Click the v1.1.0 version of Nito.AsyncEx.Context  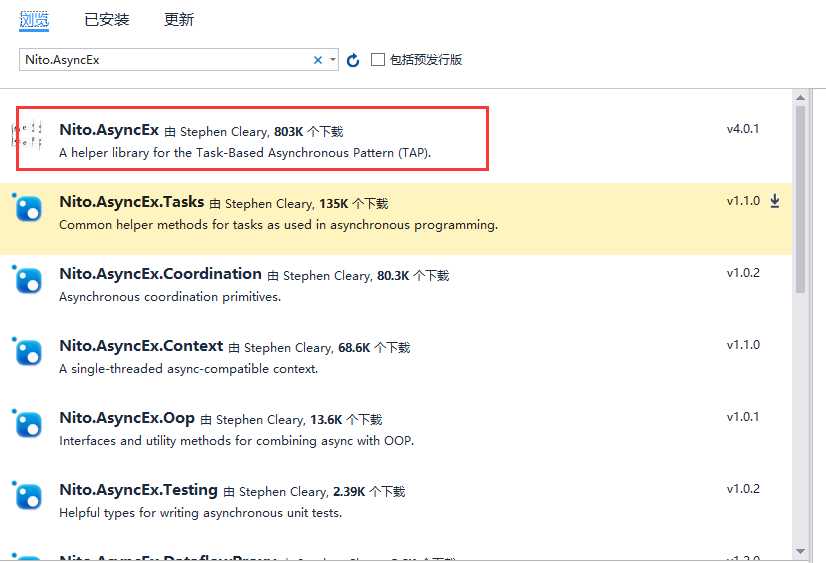[x=743, y=345]
